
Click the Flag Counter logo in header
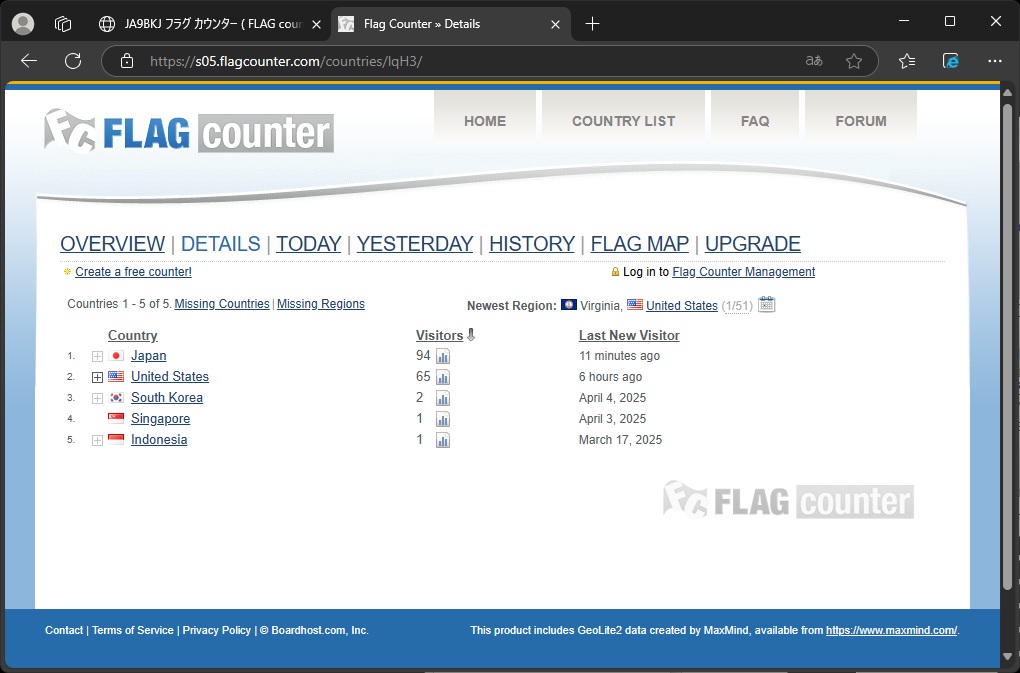tap(189, 131)
